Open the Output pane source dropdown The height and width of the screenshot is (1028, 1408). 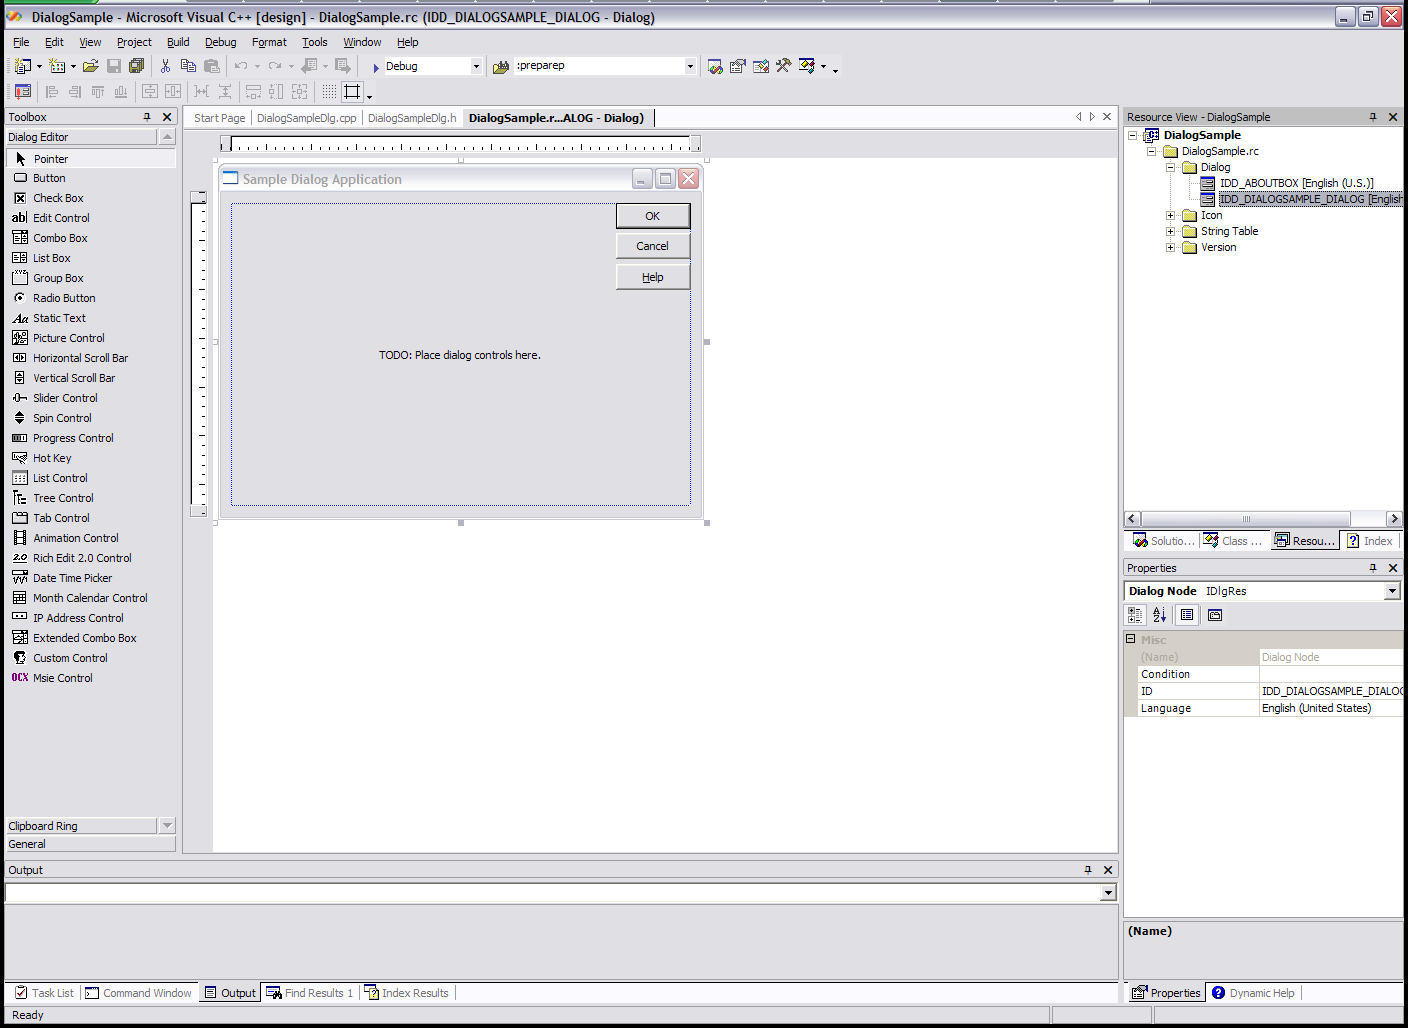(1108, 893)
